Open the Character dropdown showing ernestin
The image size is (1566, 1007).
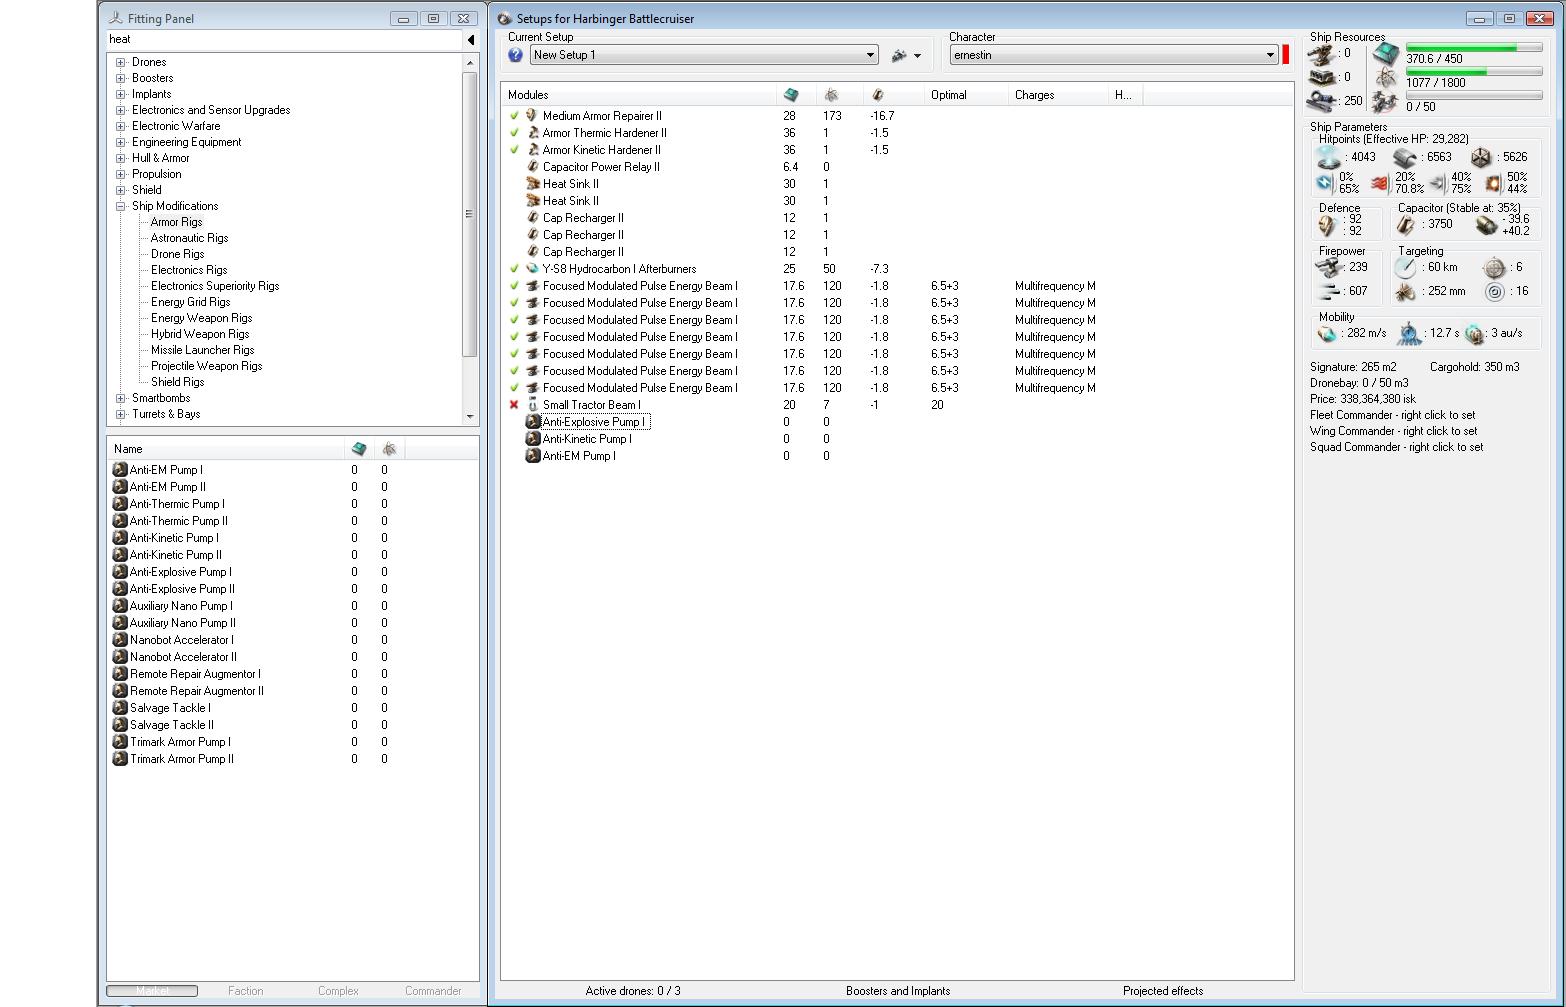pyautogui.click(x=1114, y=55)
